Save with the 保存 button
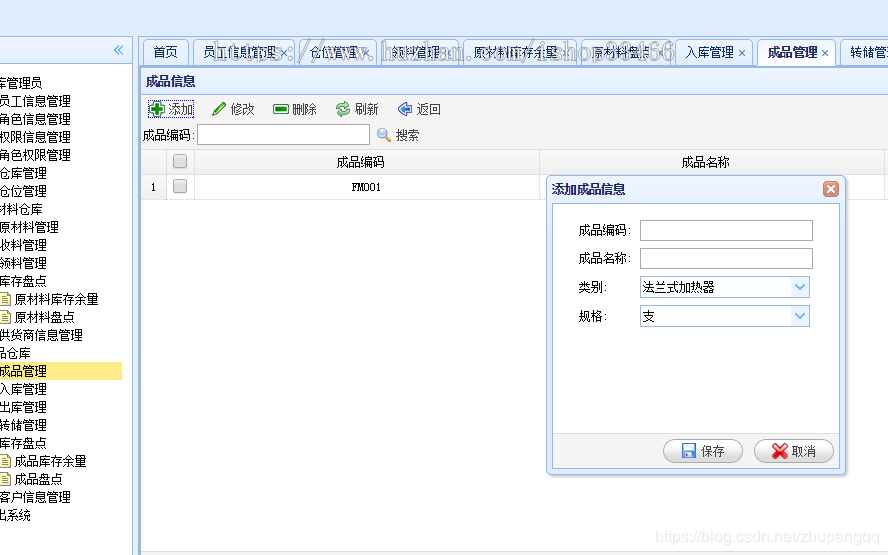888x555 pixels. tap(703, 451)
